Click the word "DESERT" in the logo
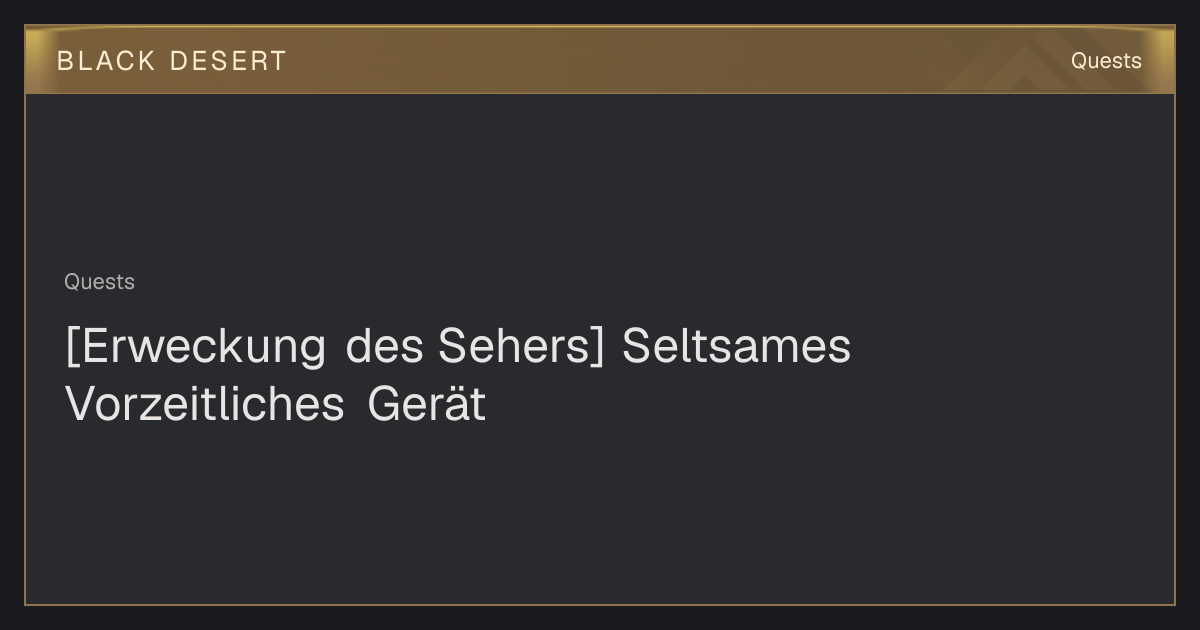The image size is (1200, 630). [229, 61]
